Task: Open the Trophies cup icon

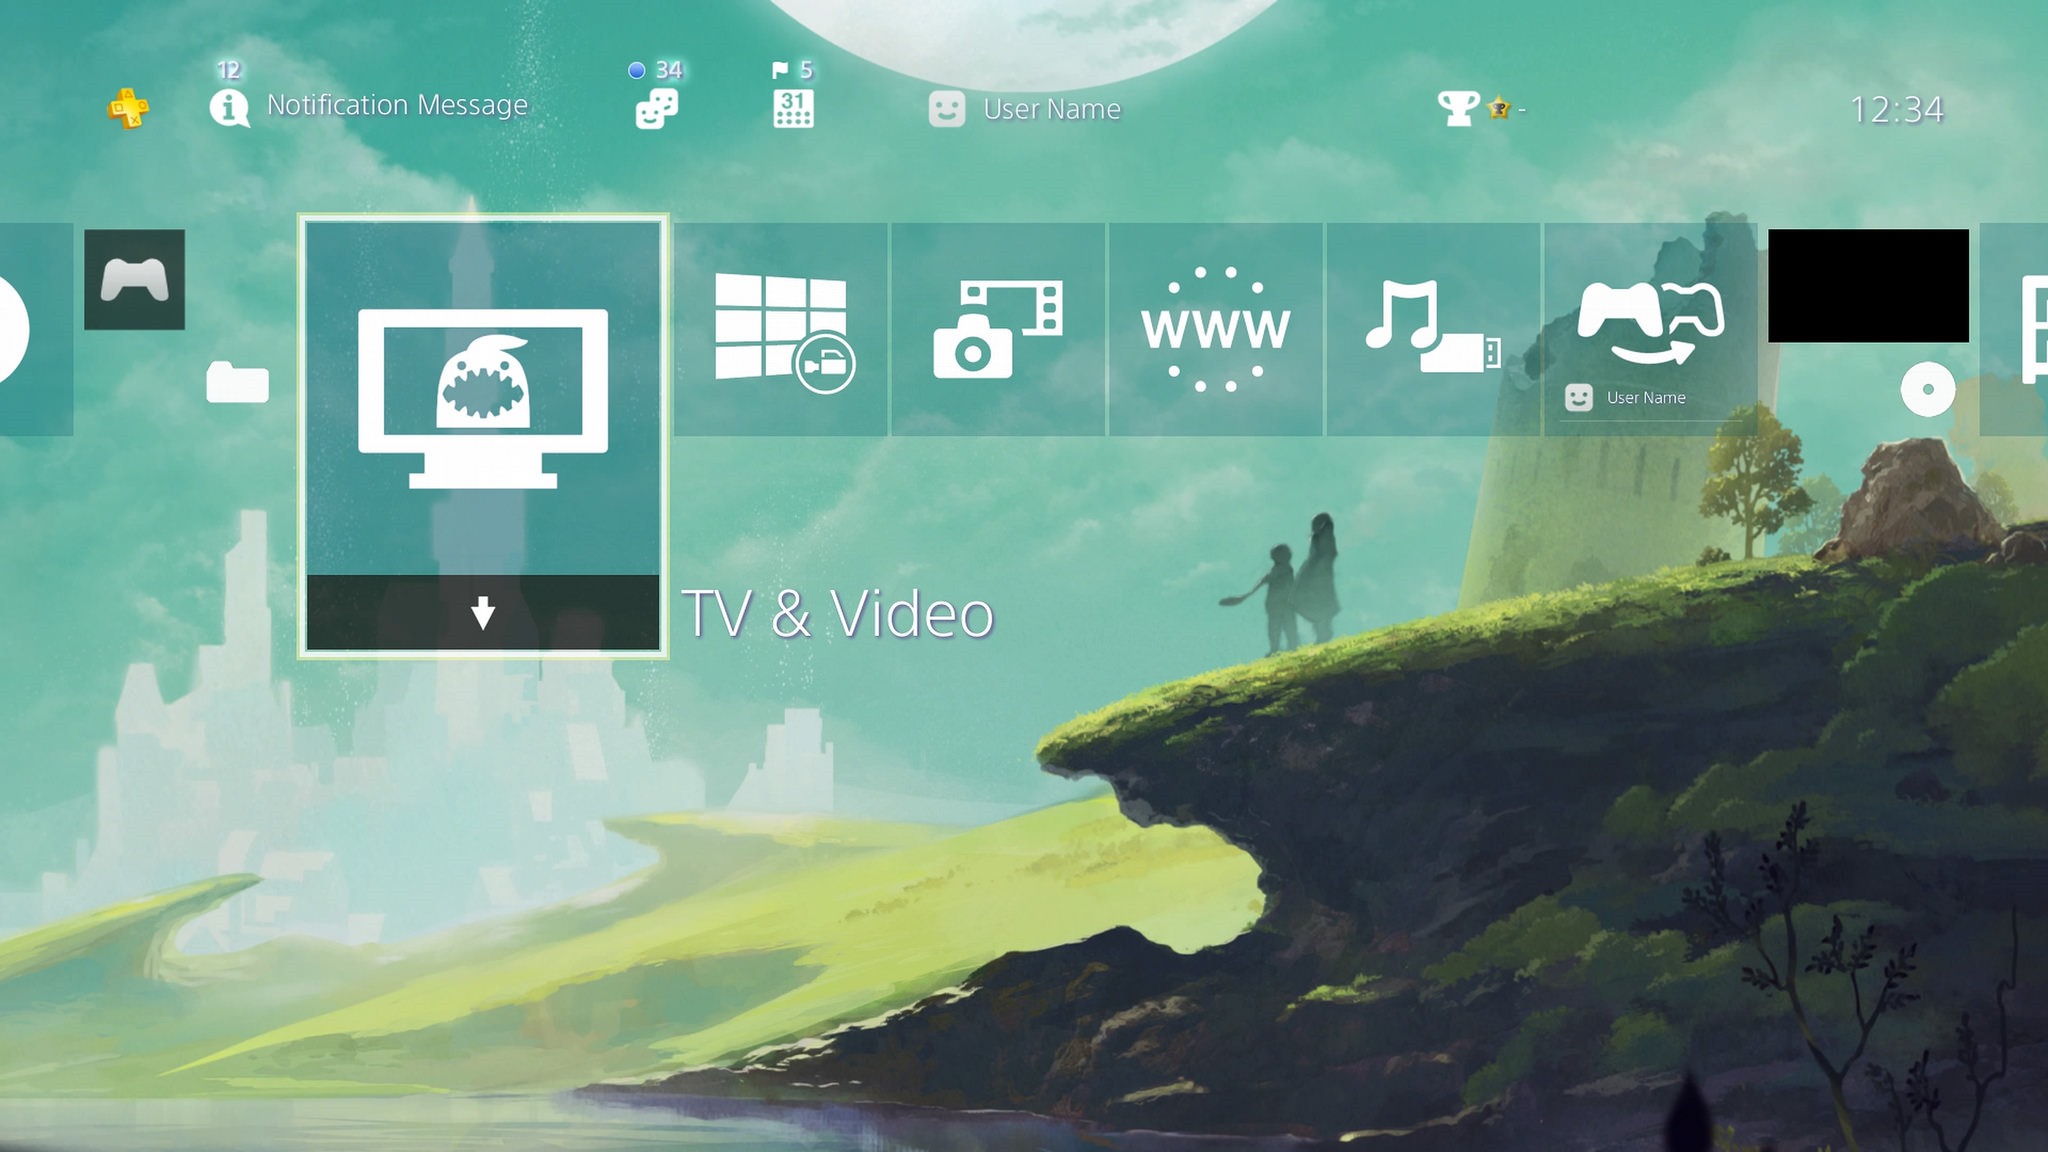Action: coord(1457,108)
